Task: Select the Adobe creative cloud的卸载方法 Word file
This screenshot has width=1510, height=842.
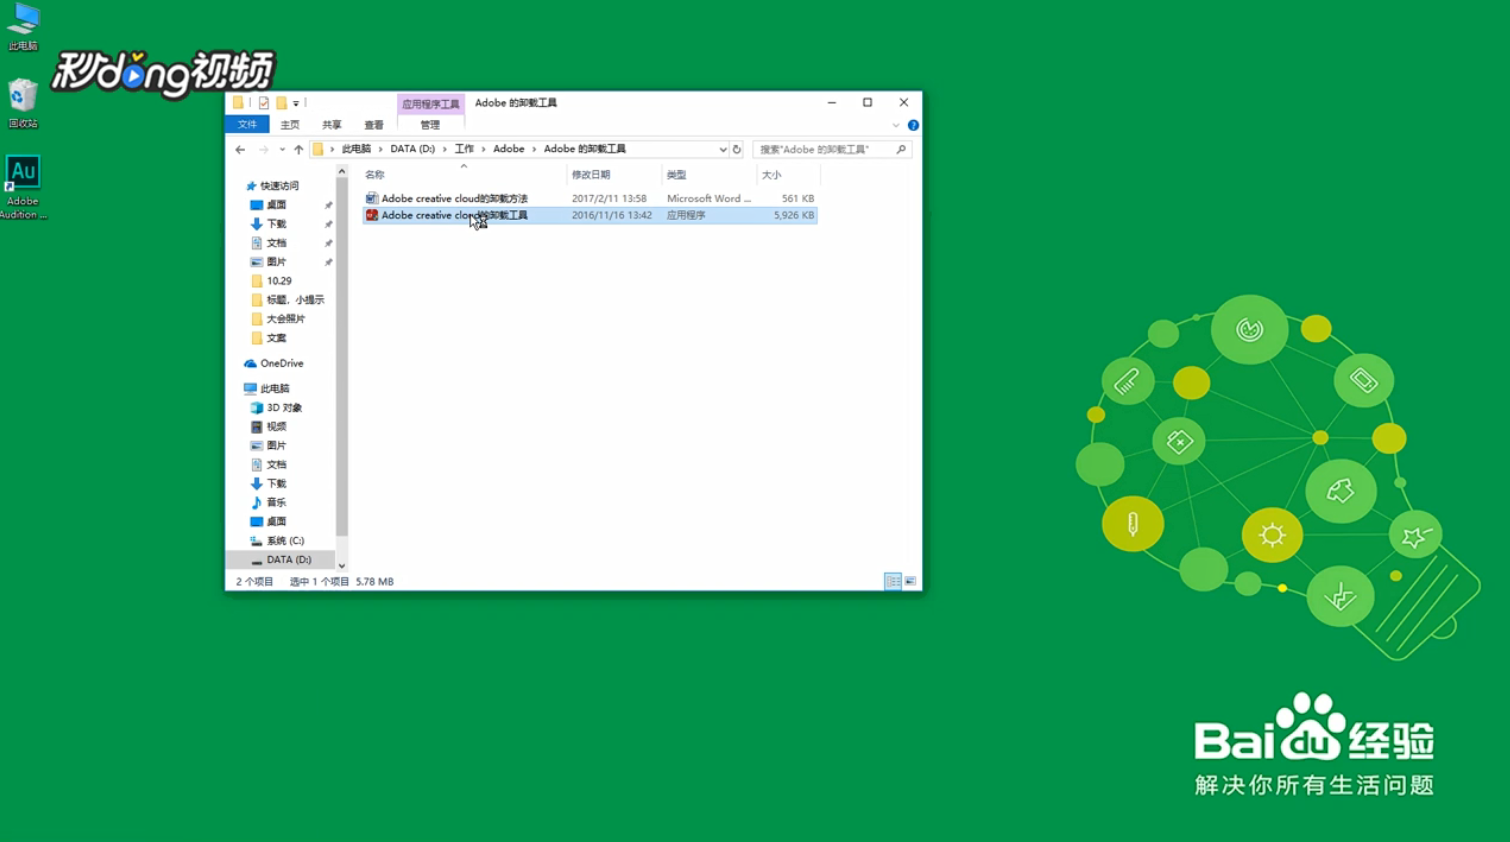Action: click(589, 199)
